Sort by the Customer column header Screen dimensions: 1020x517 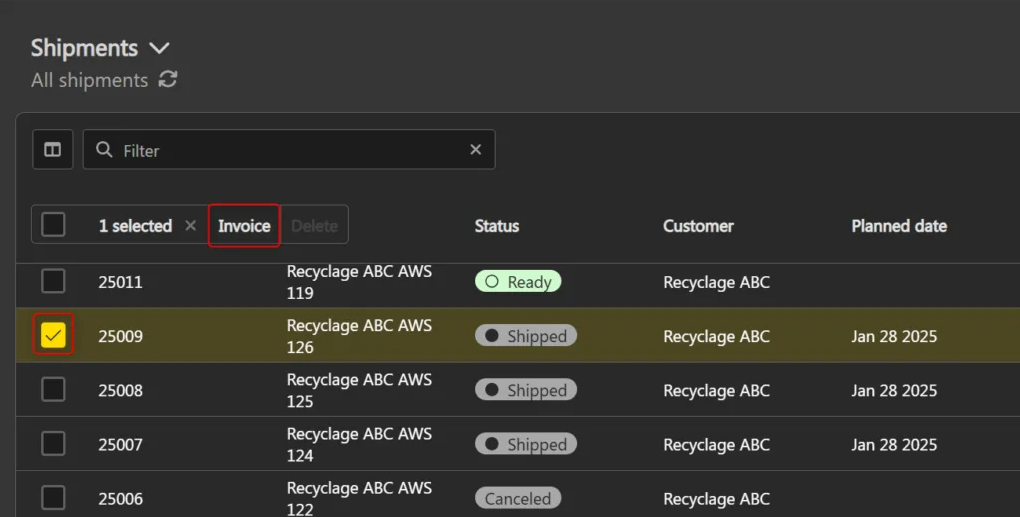tap(698, 226)
